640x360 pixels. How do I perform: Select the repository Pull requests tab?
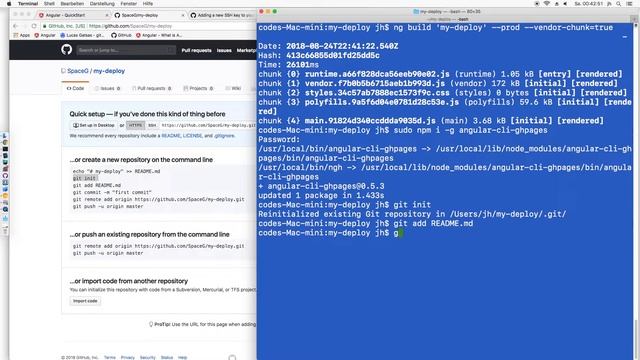151,88
